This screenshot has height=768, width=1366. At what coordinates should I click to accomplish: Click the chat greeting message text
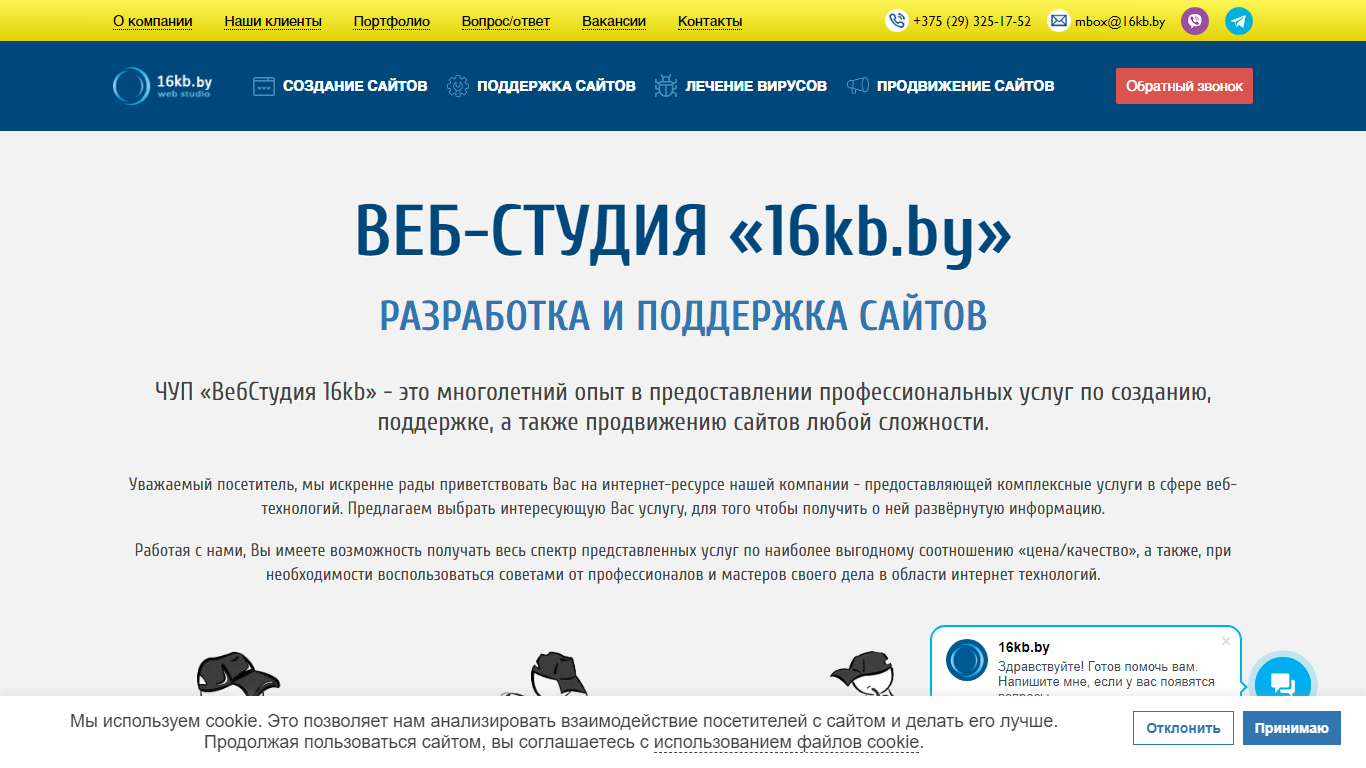point(1106,680)
